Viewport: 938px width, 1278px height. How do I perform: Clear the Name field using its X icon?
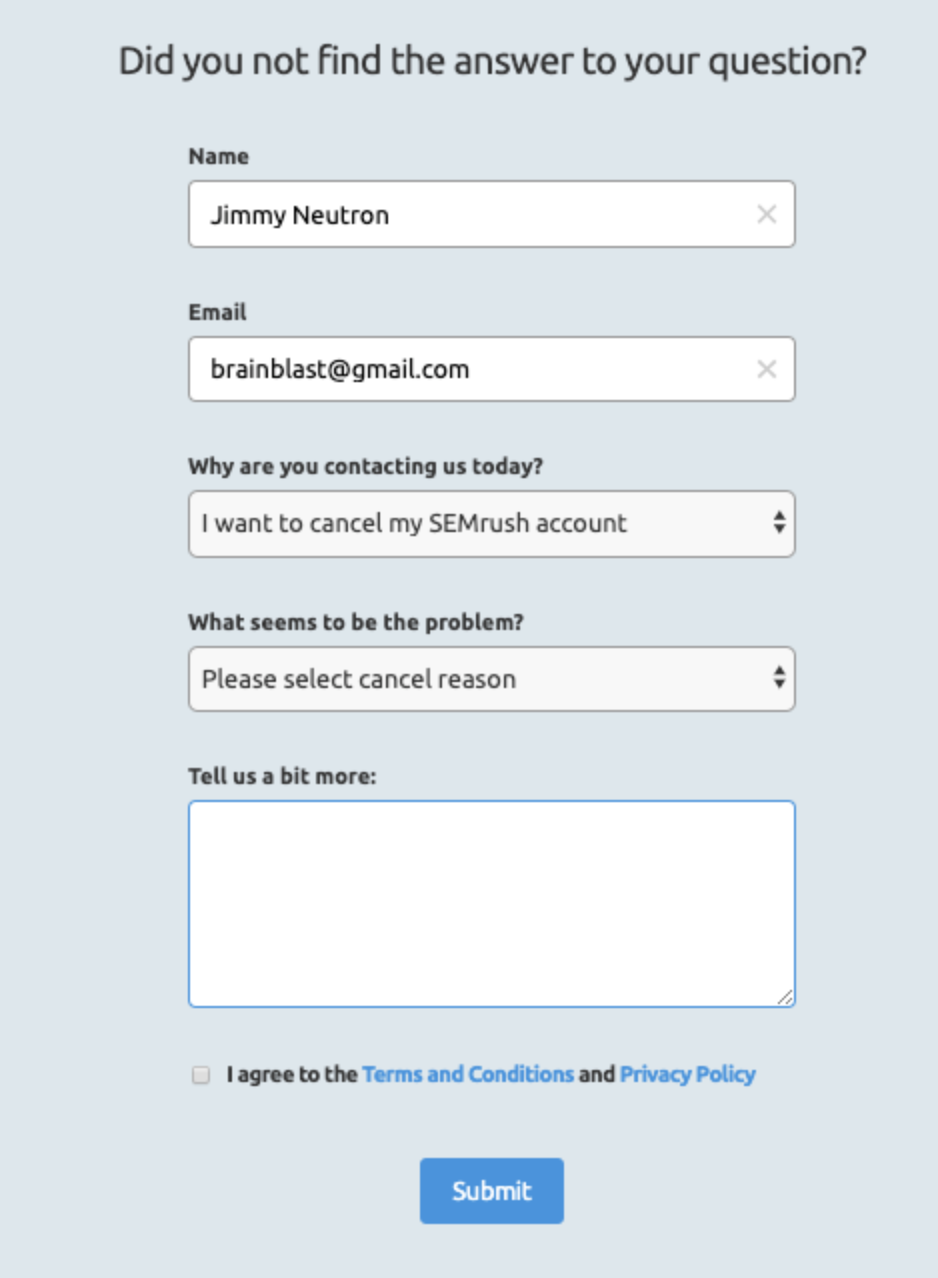tap(766, 214)
